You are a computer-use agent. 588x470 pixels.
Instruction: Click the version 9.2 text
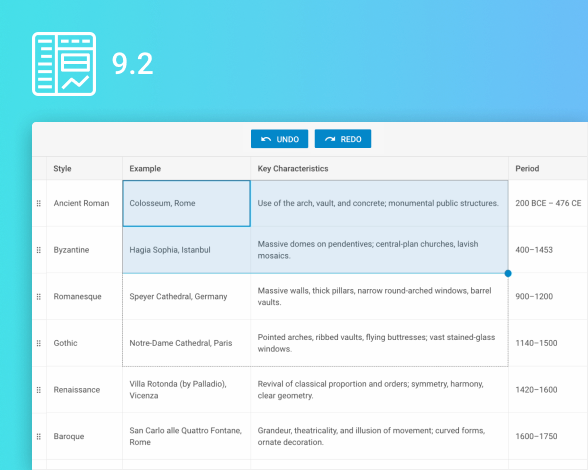click(132, 64)
